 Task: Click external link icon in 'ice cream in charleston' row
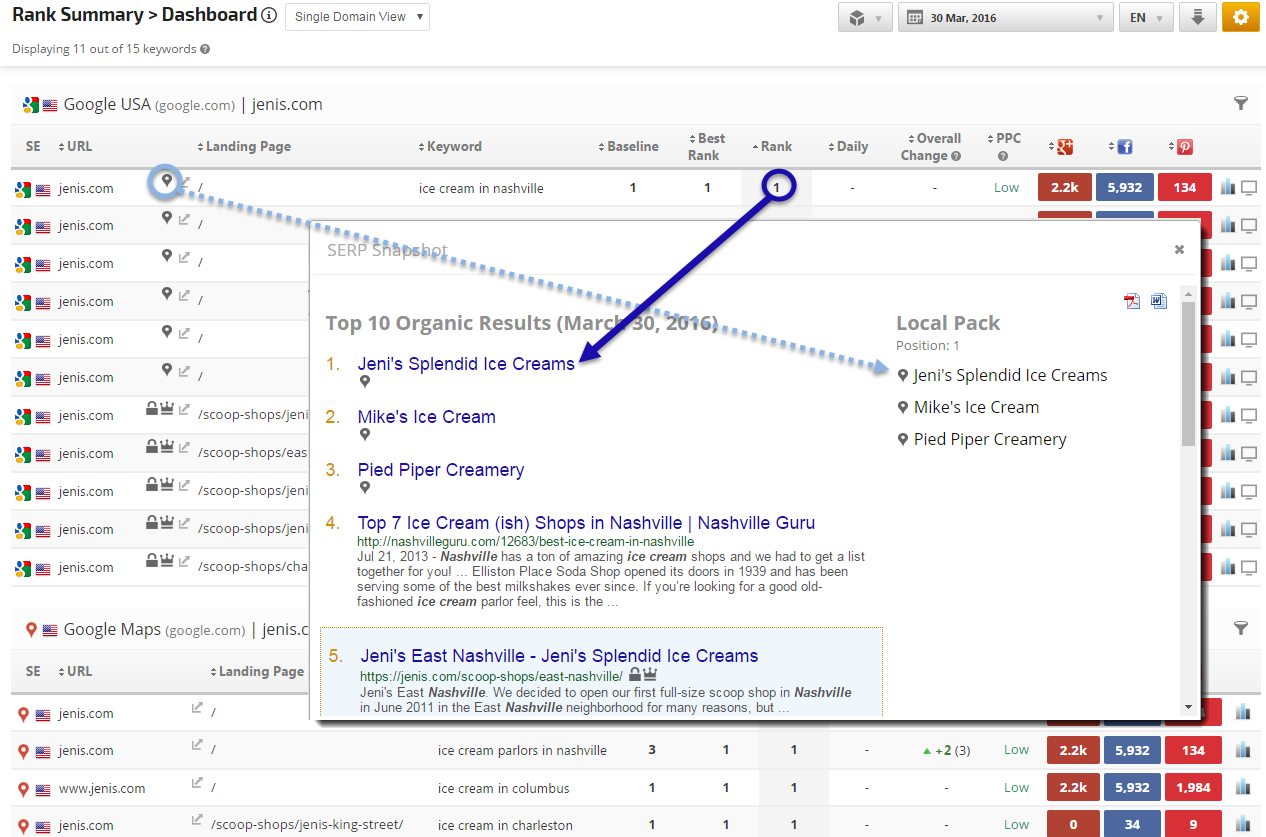(197, 820)
